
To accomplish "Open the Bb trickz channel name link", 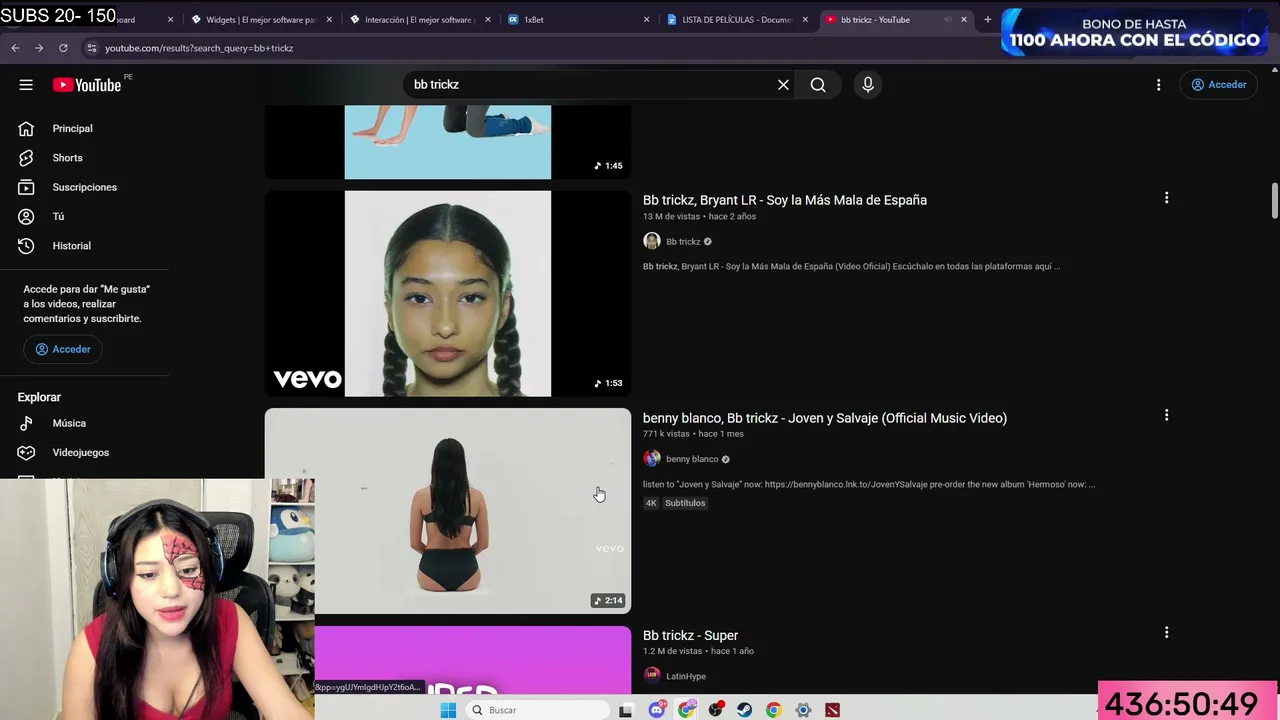I will 683,242.
